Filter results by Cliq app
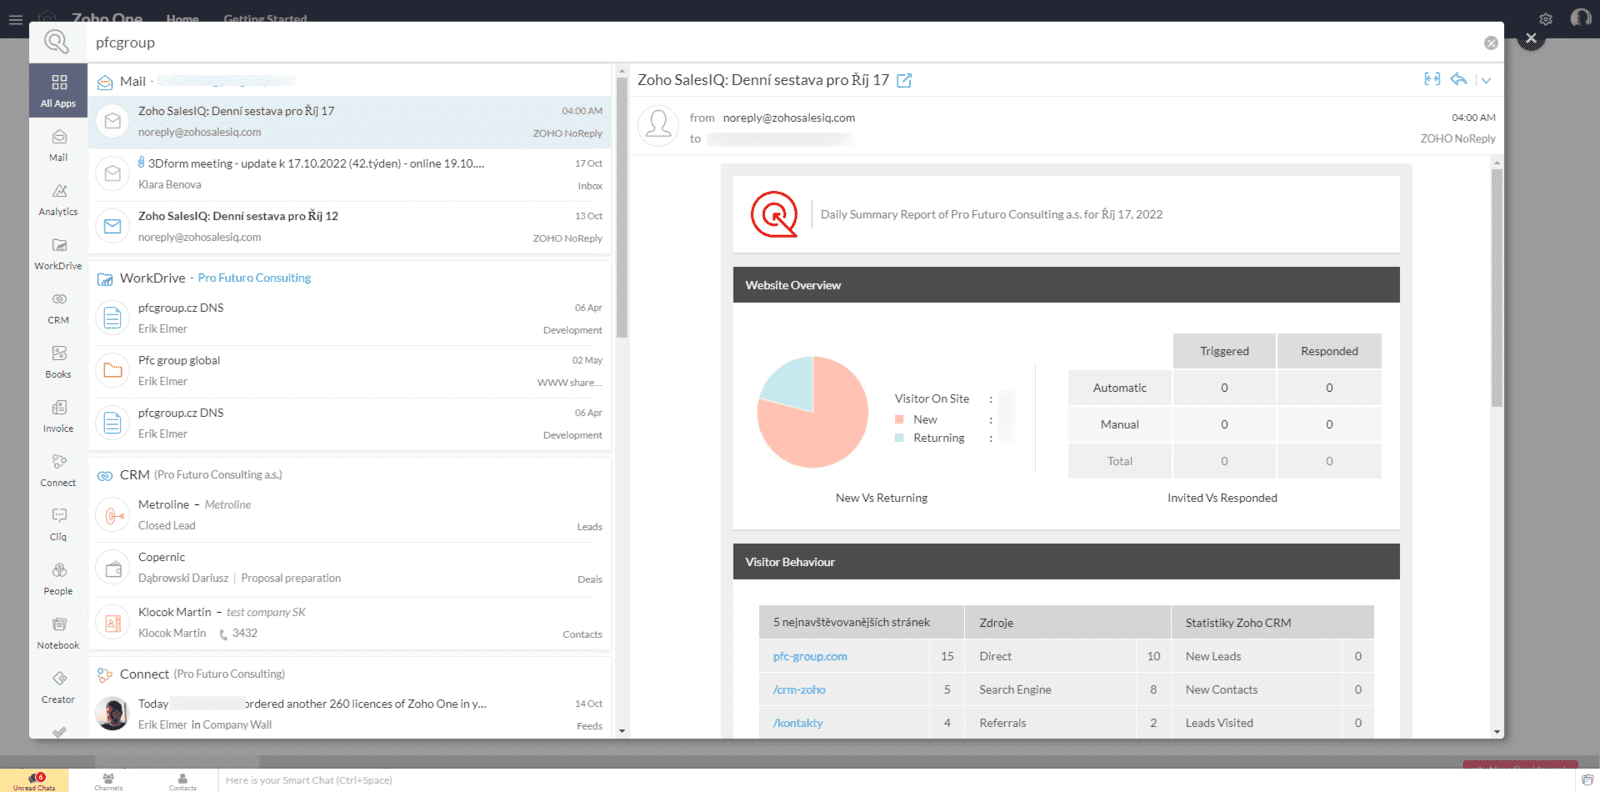Screen dimensions: 1600x792 (x=58, y=524)
